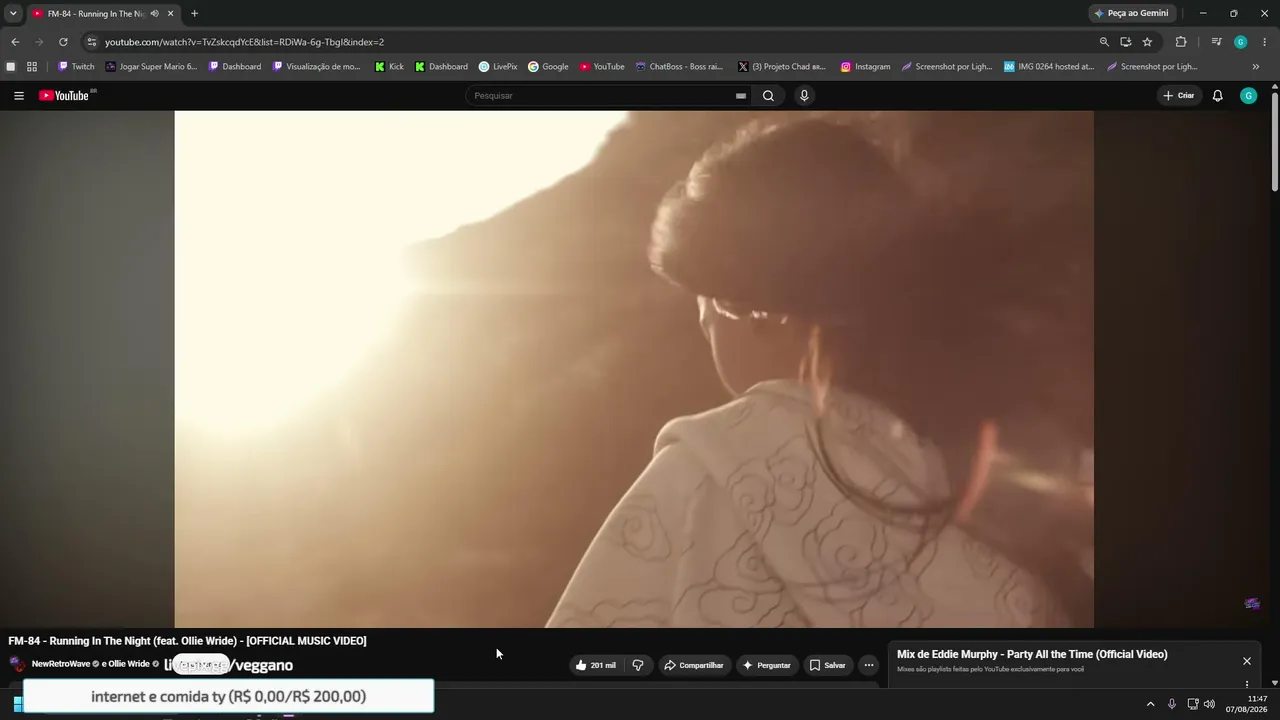
Task: Open the LivePix bookmark
Action: 498,67
